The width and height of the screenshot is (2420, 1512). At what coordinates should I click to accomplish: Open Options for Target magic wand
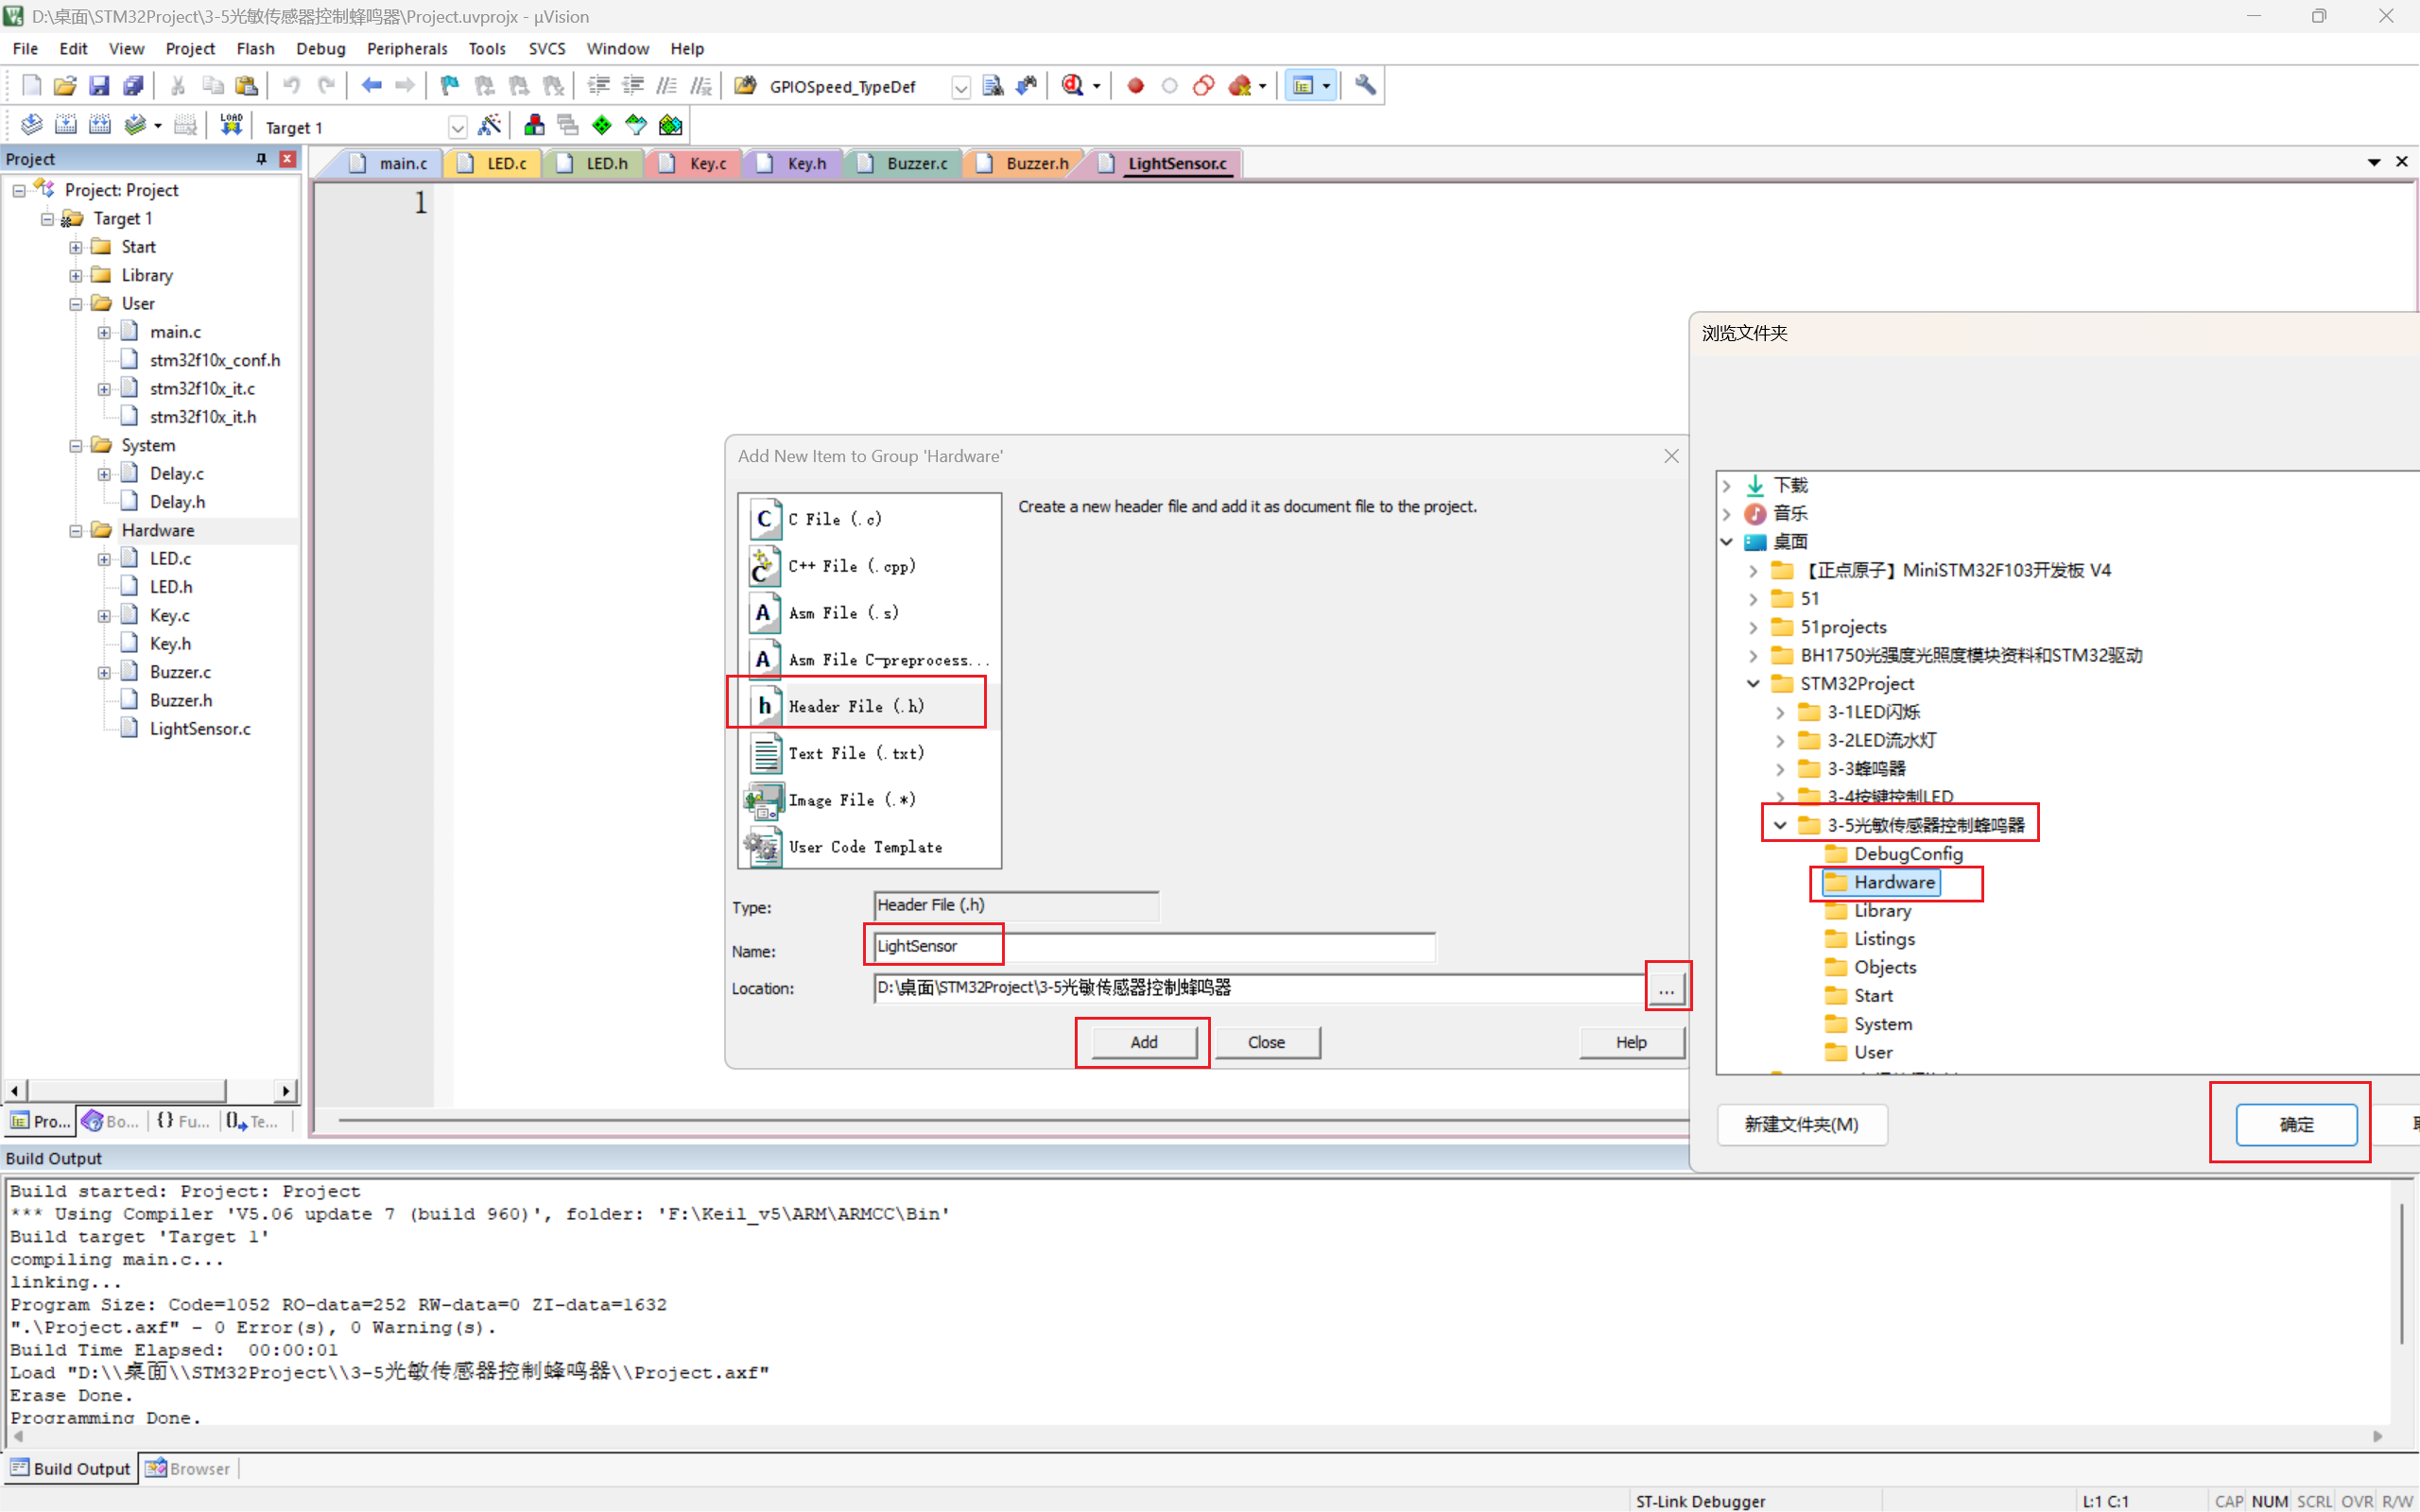tap(489, 125)
